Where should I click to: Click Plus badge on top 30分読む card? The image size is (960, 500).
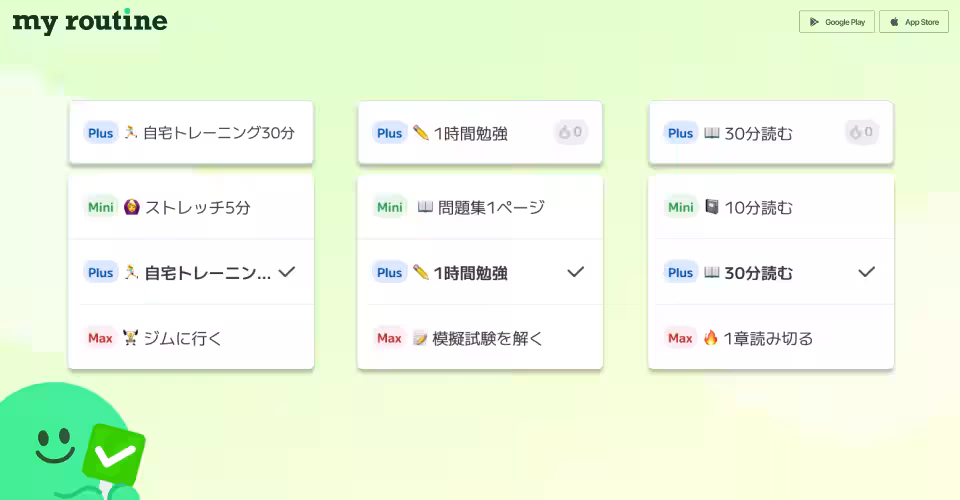(680, 133)
